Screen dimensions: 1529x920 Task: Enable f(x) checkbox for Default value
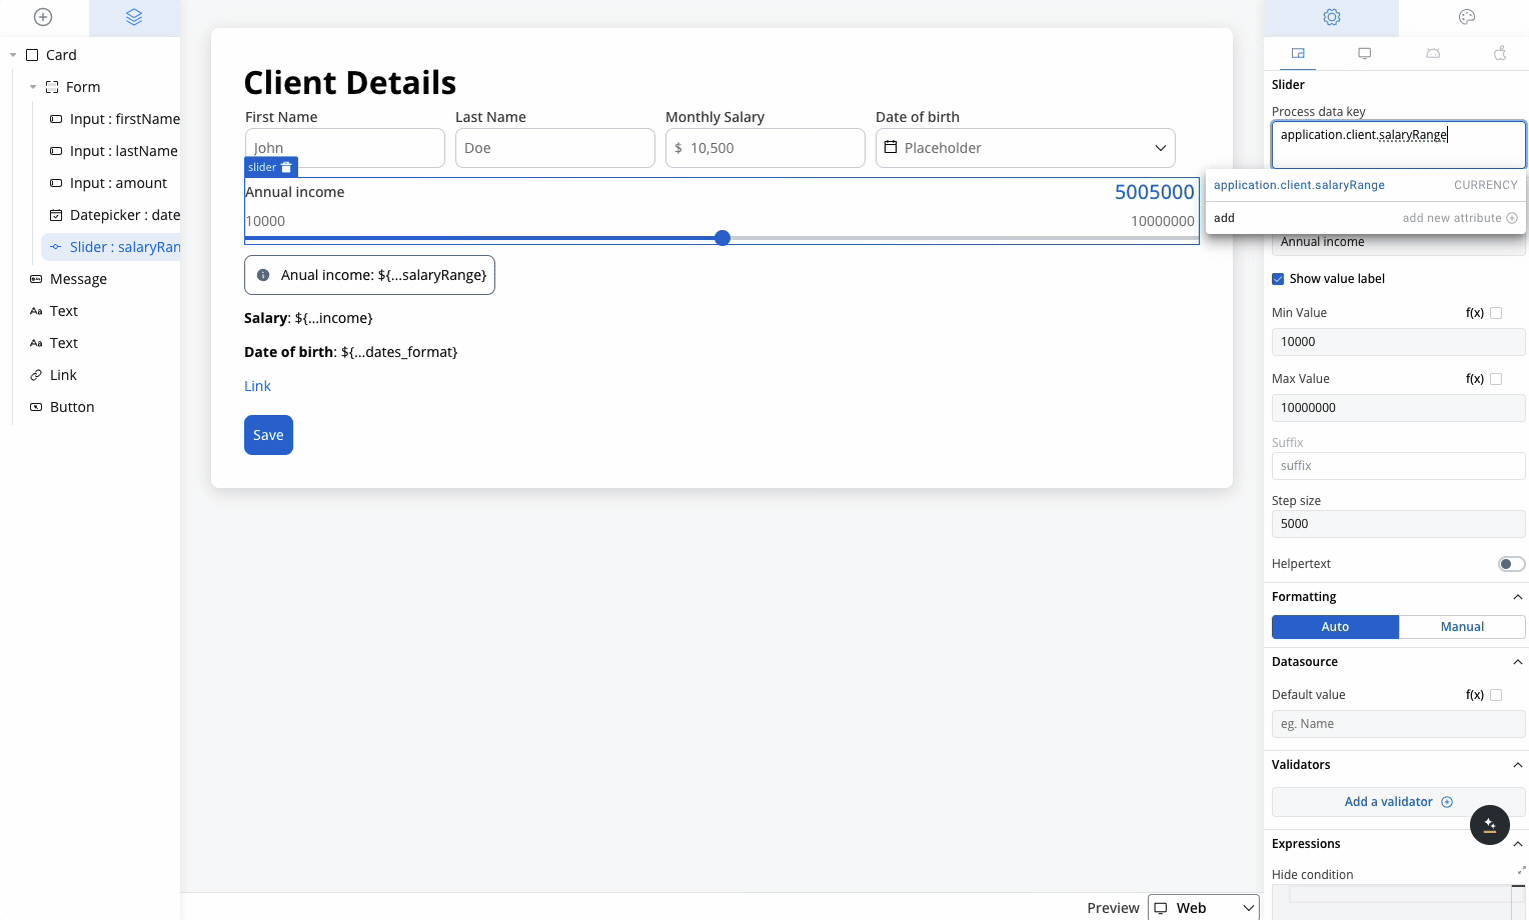pos(1496,695)
